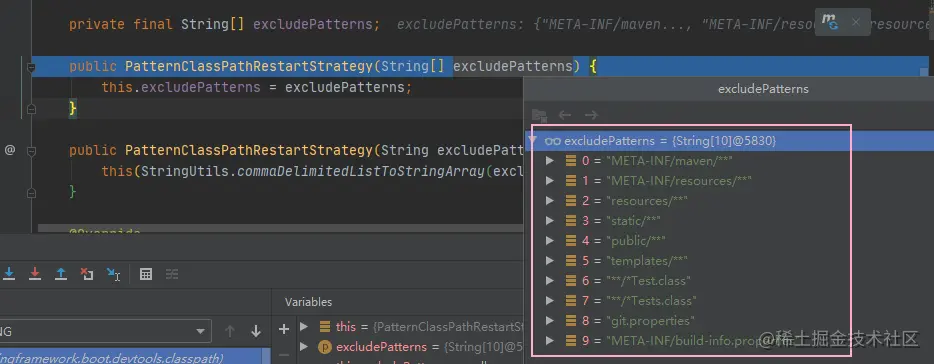The height and width of the screenshot is (364, 934).
Task: Fold at the first constructor's closing brace
Action: click(x=31, y=109)
